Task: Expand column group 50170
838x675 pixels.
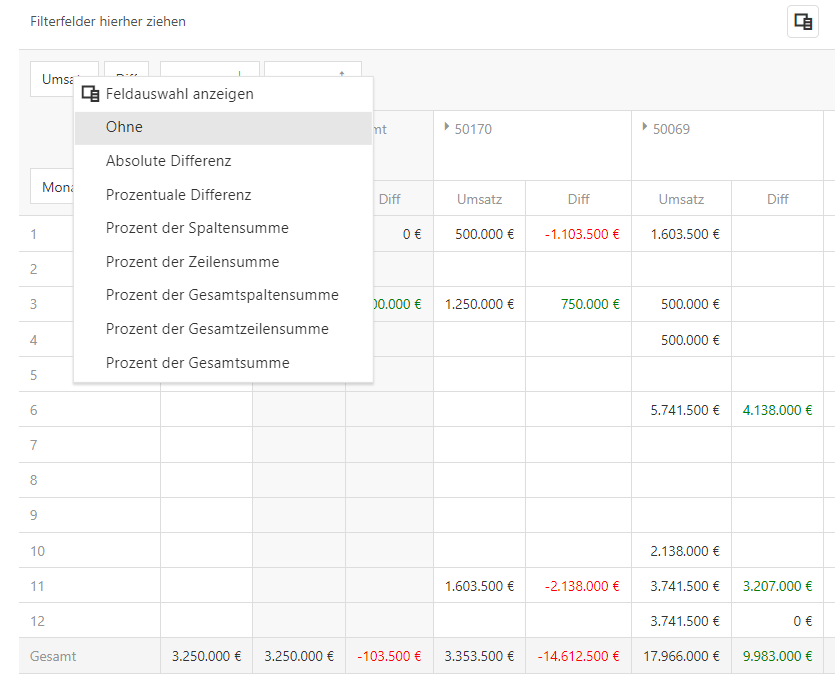Action: point(447,128)
